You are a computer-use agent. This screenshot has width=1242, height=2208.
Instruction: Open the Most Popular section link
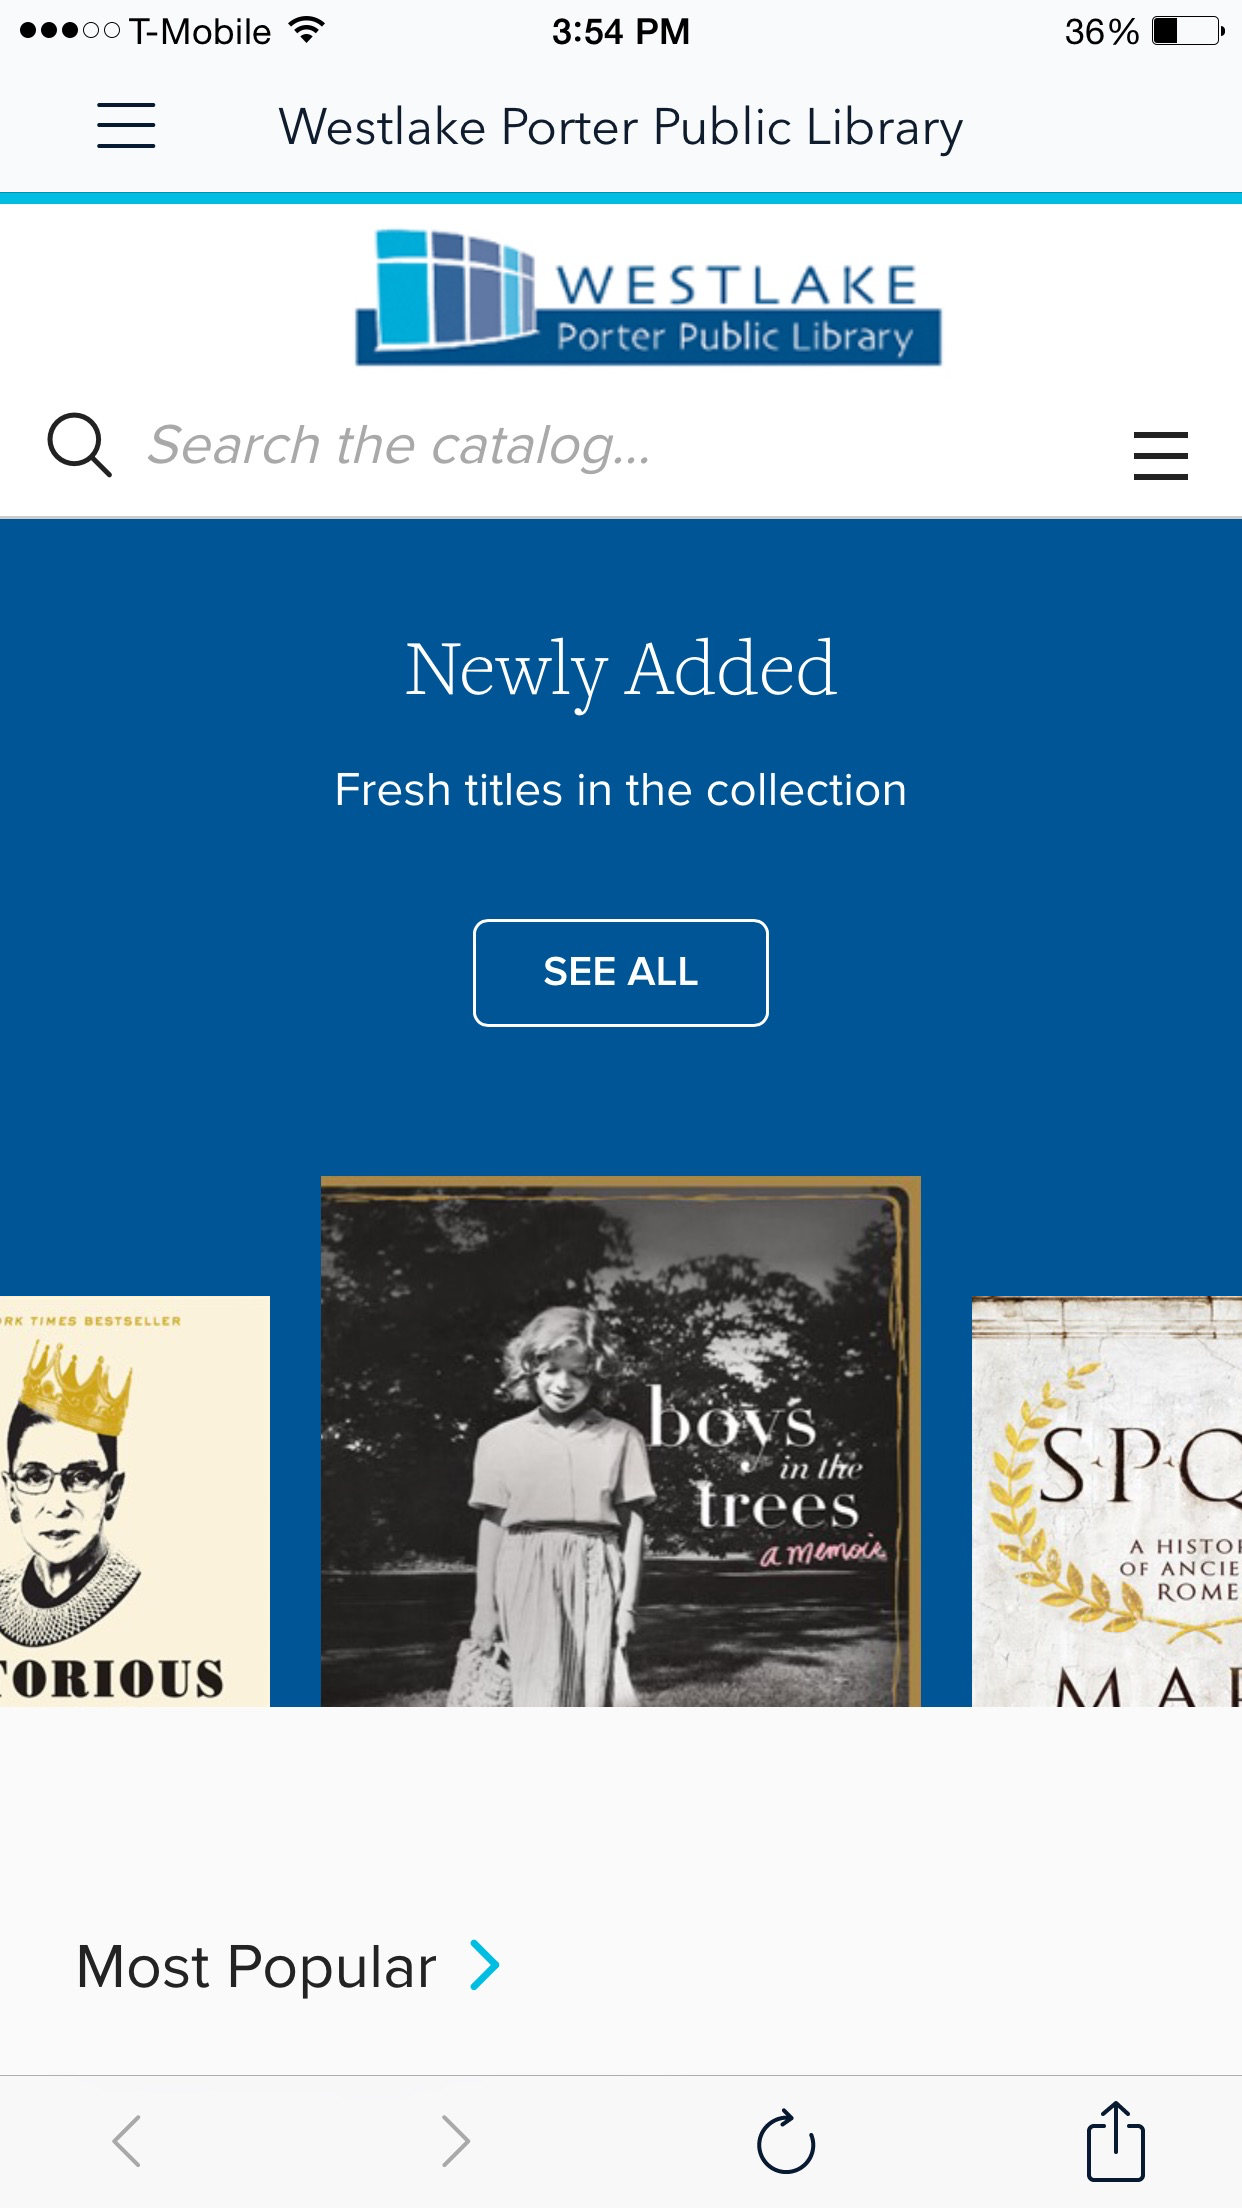click(257, 1967)
